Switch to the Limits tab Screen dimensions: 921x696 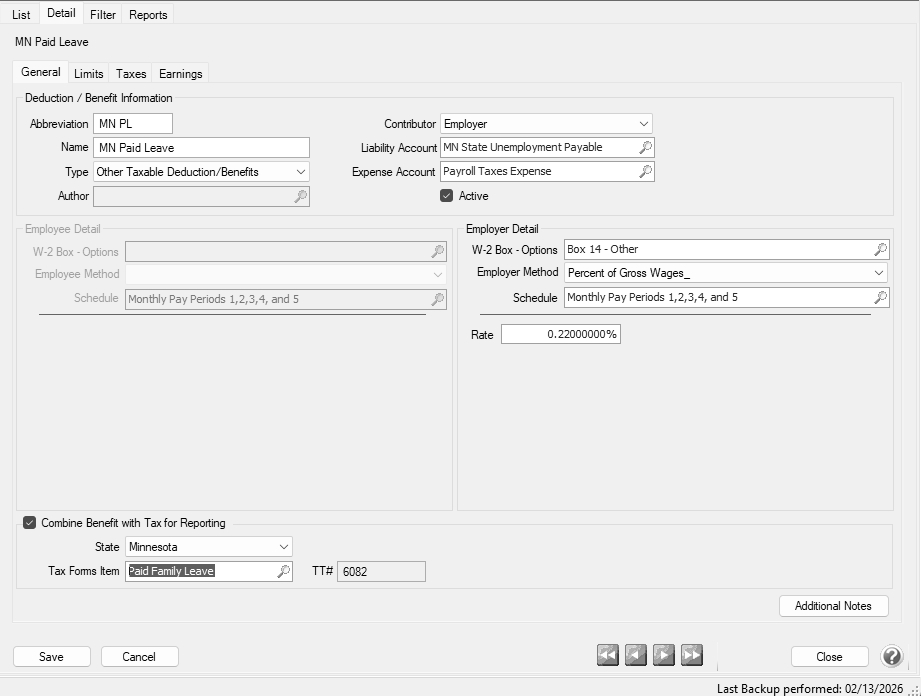click(88, 74)
